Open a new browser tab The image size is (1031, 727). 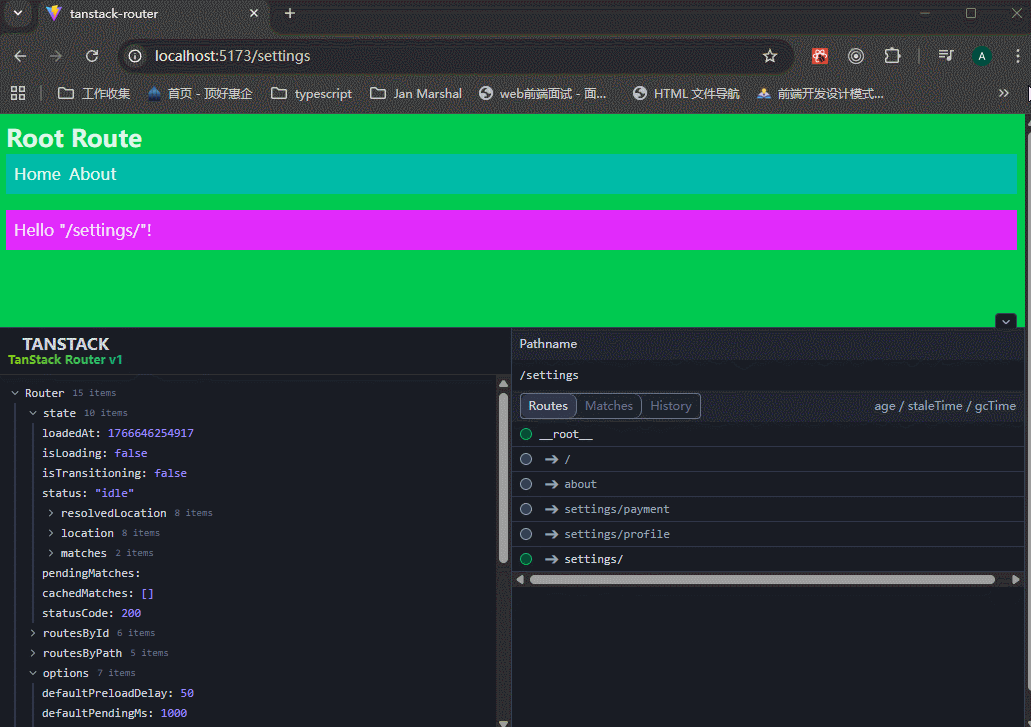[x=290, y=13]
